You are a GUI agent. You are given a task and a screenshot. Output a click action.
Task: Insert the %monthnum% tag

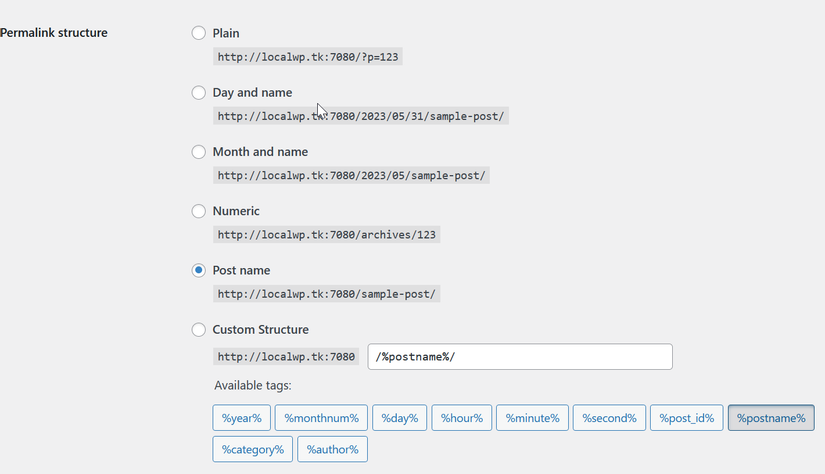tap(322, 418)
